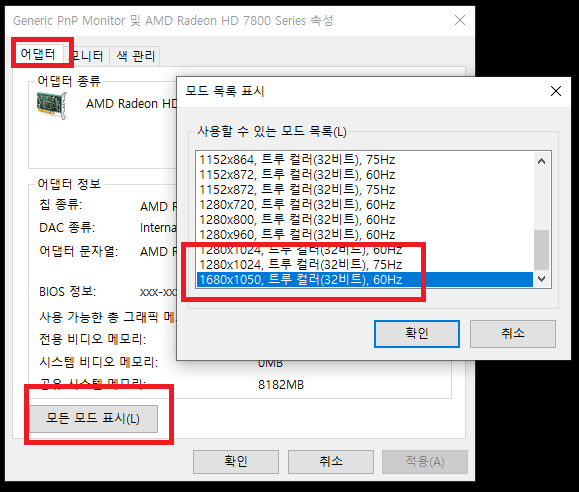Click the mode list scroll up arrow
579x492 pixels.
pos(541,161)
